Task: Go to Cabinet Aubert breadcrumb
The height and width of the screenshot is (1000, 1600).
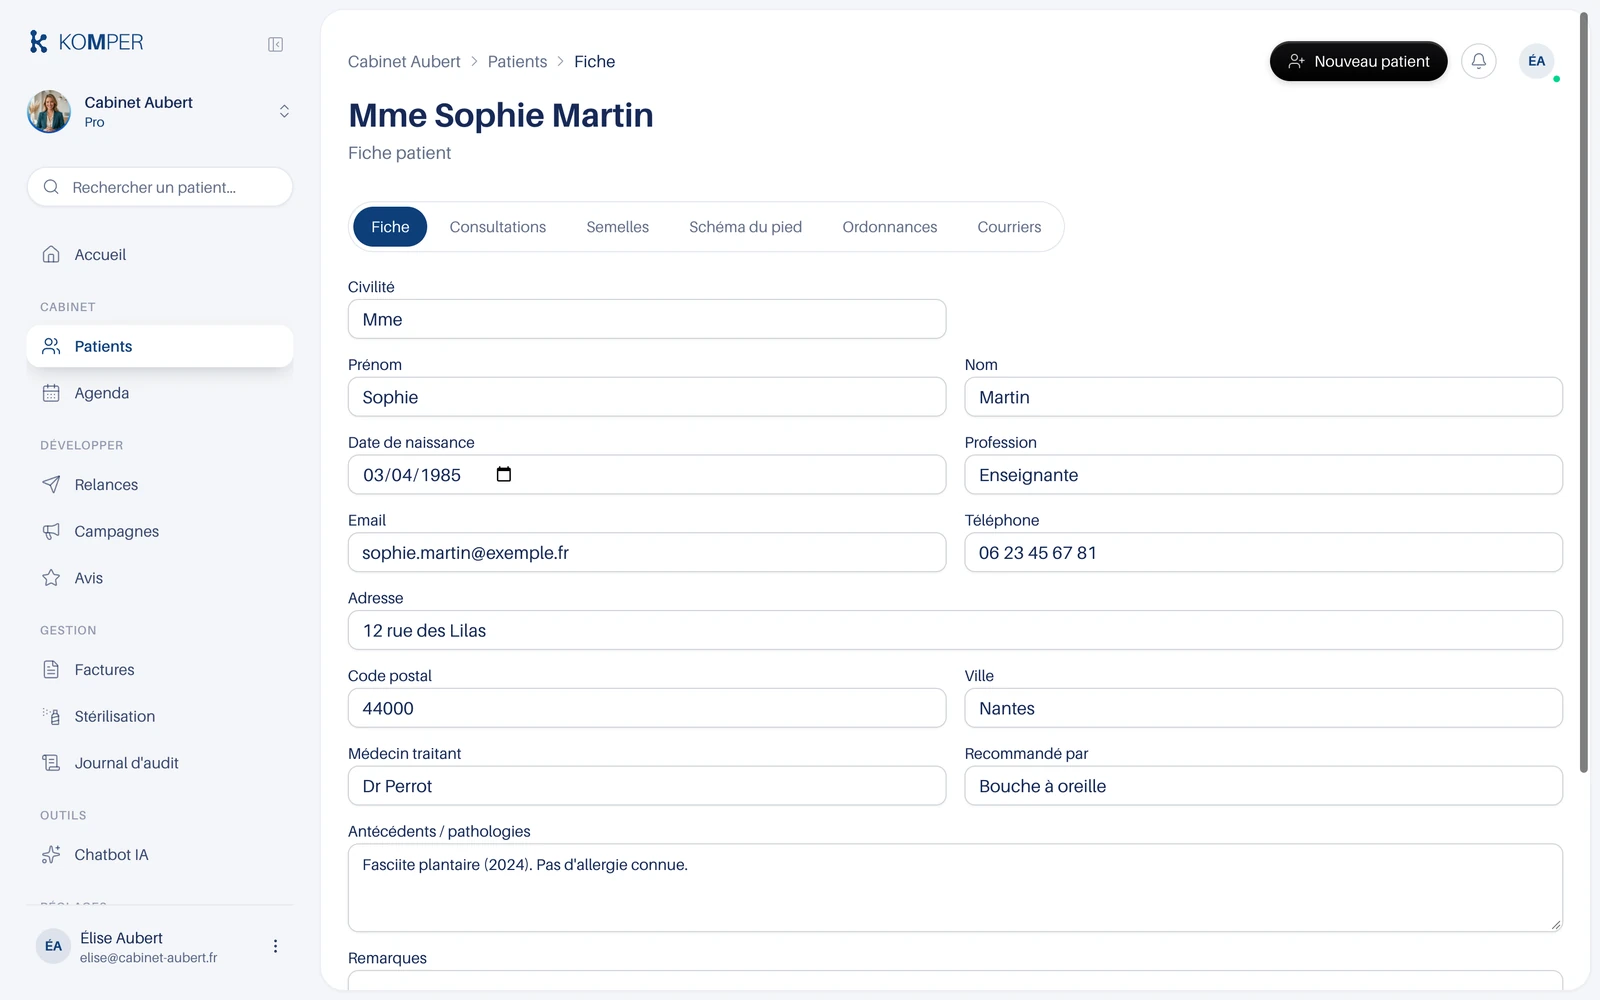Action: pyautogui.click(x=404, y=62)
